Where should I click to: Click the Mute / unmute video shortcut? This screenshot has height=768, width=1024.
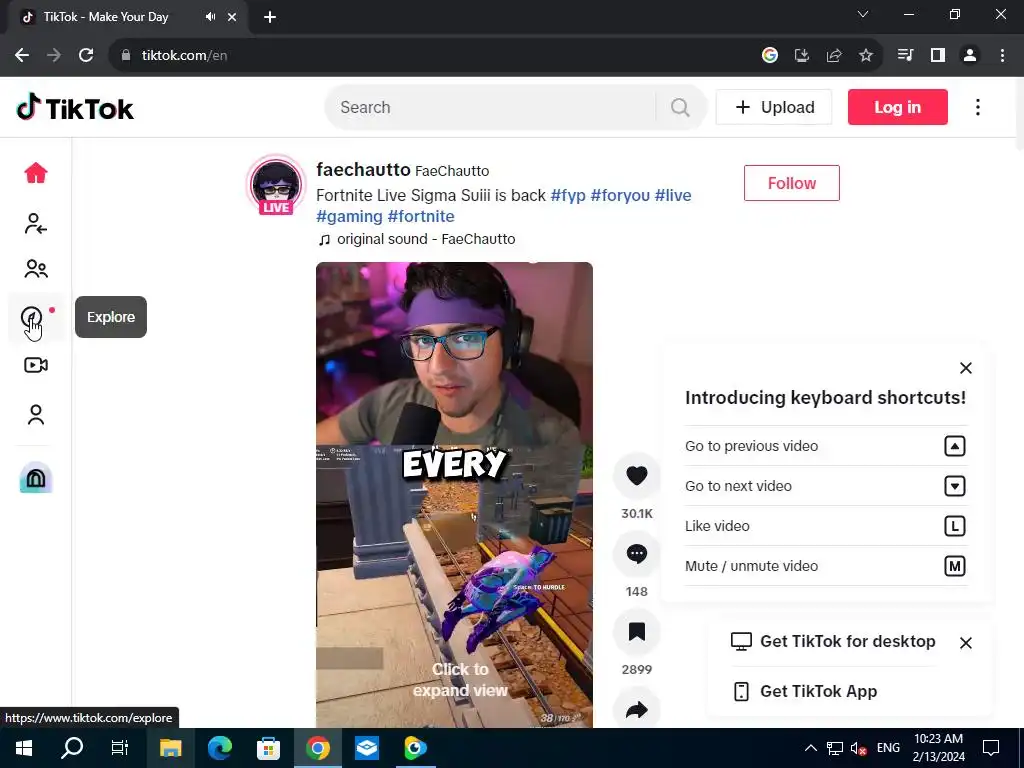point(825,566)
